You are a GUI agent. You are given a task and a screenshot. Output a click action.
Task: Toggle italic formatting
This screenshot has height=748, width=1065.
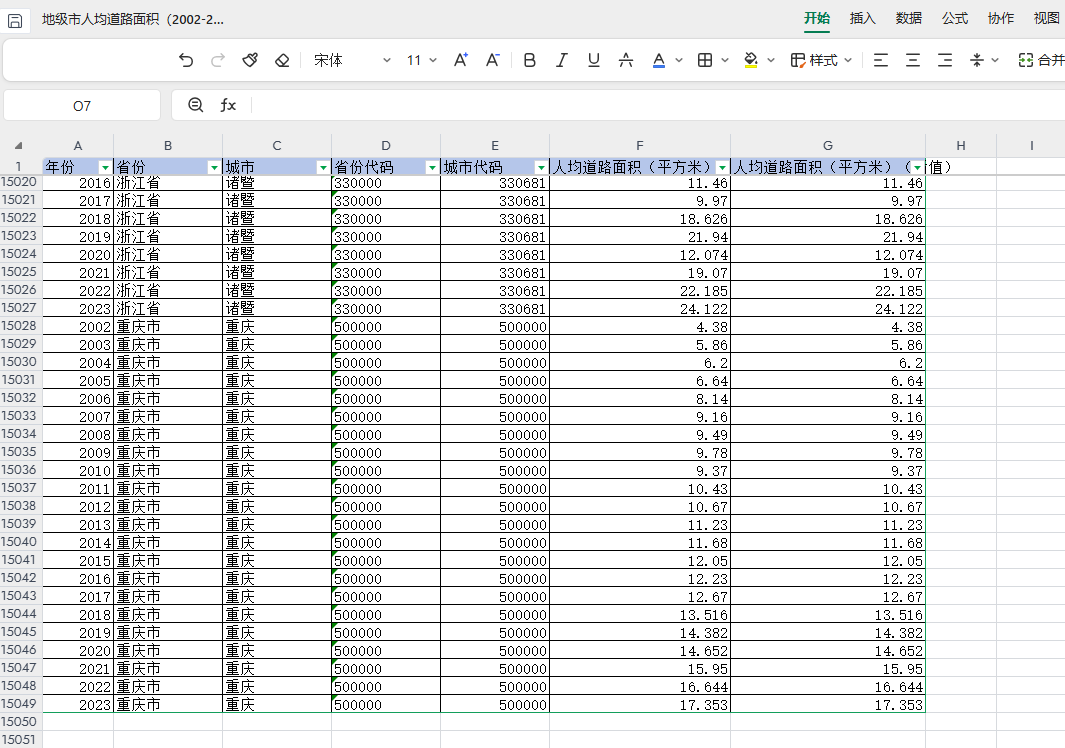pyautogui.click(x=562, y=60)
